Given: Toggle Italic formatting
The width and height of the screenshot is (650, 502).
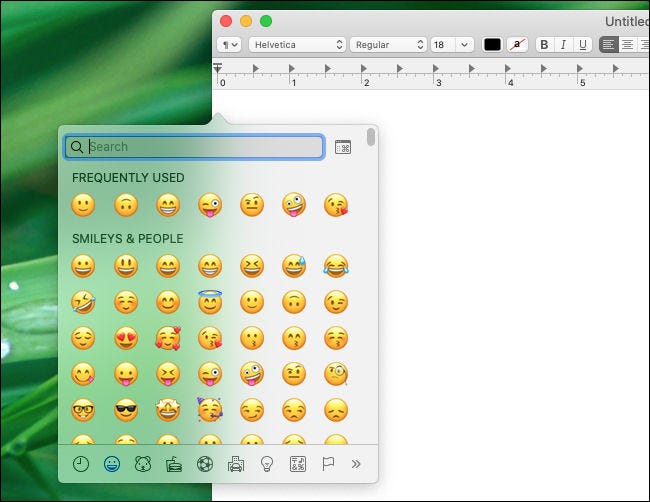Looking at the screenshot, I should pos(563,45).
